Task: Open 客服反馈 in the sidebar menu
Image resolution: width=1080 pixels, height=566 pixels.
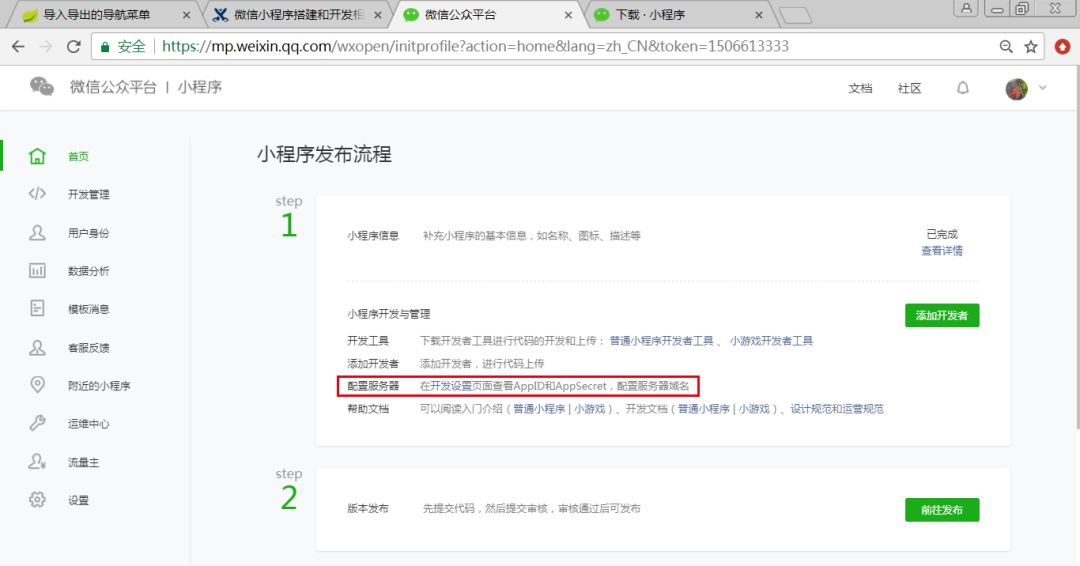Action: click(x=88, y=348)
